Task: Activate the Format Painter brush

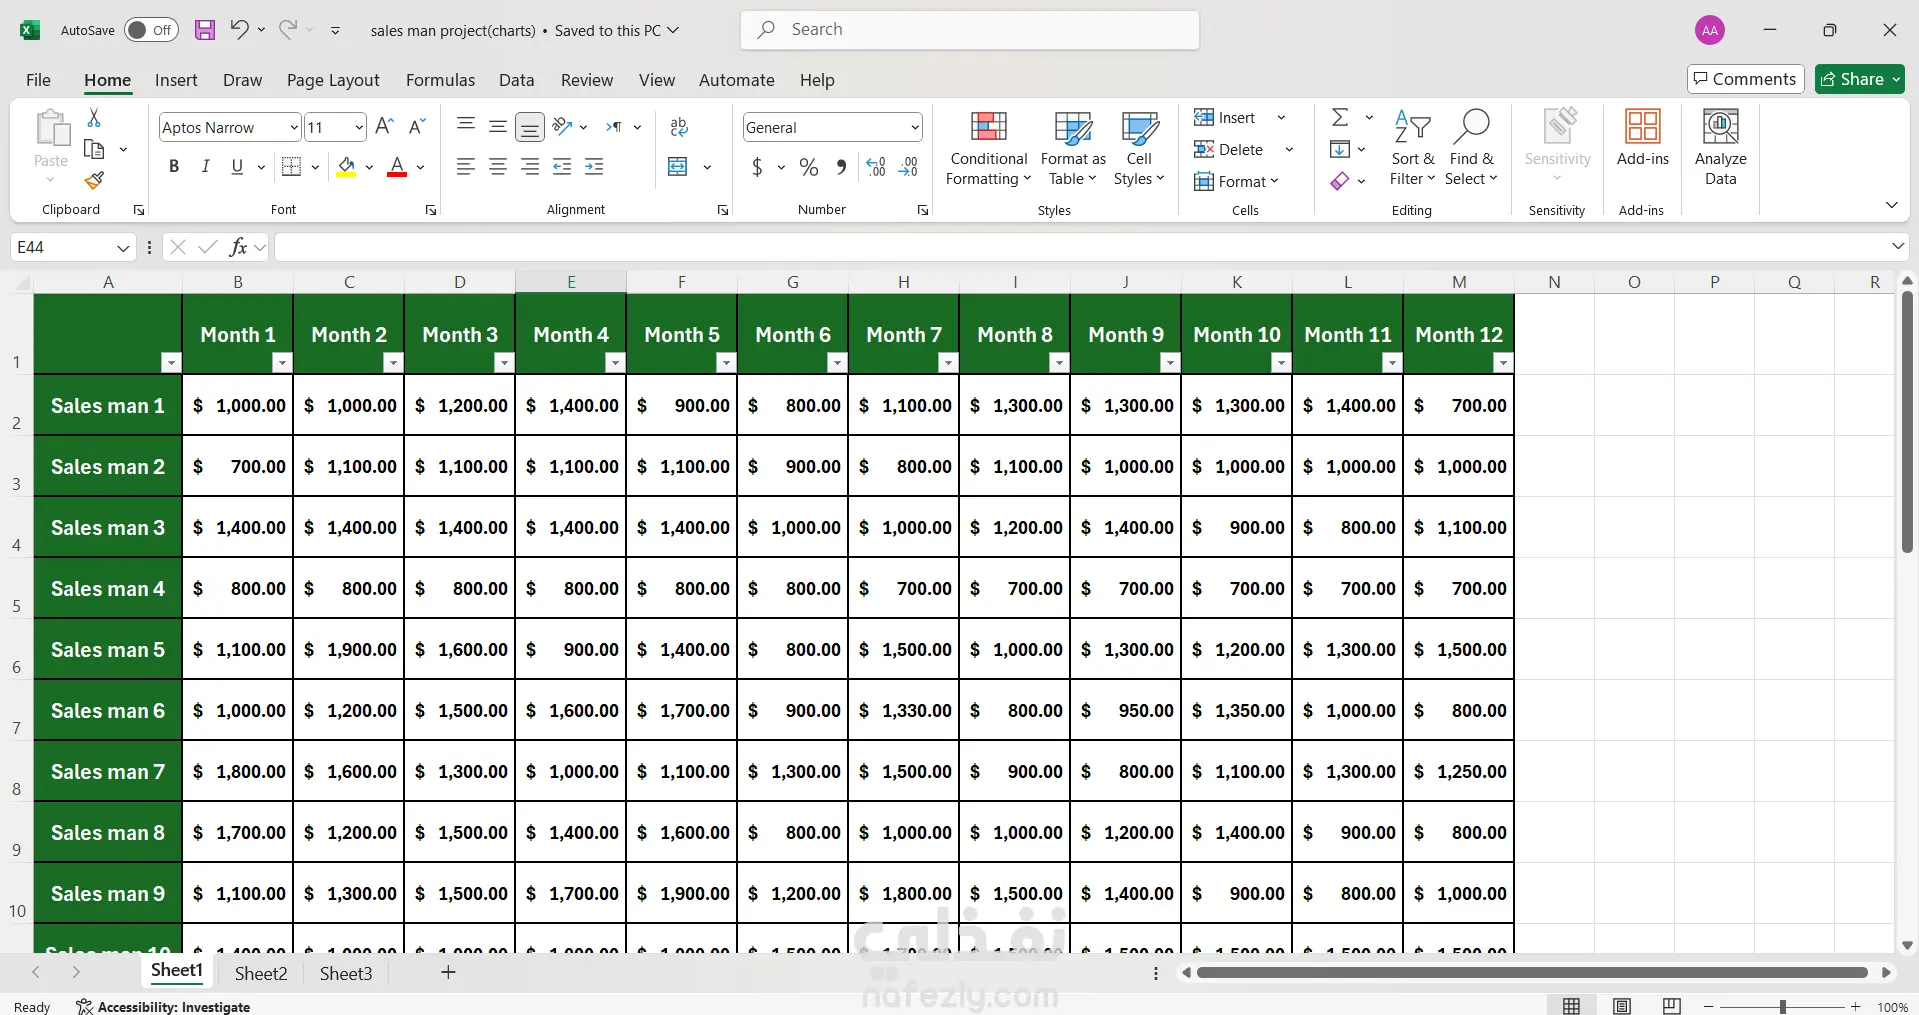Action: pyautogui.click(x=94, y=180)
